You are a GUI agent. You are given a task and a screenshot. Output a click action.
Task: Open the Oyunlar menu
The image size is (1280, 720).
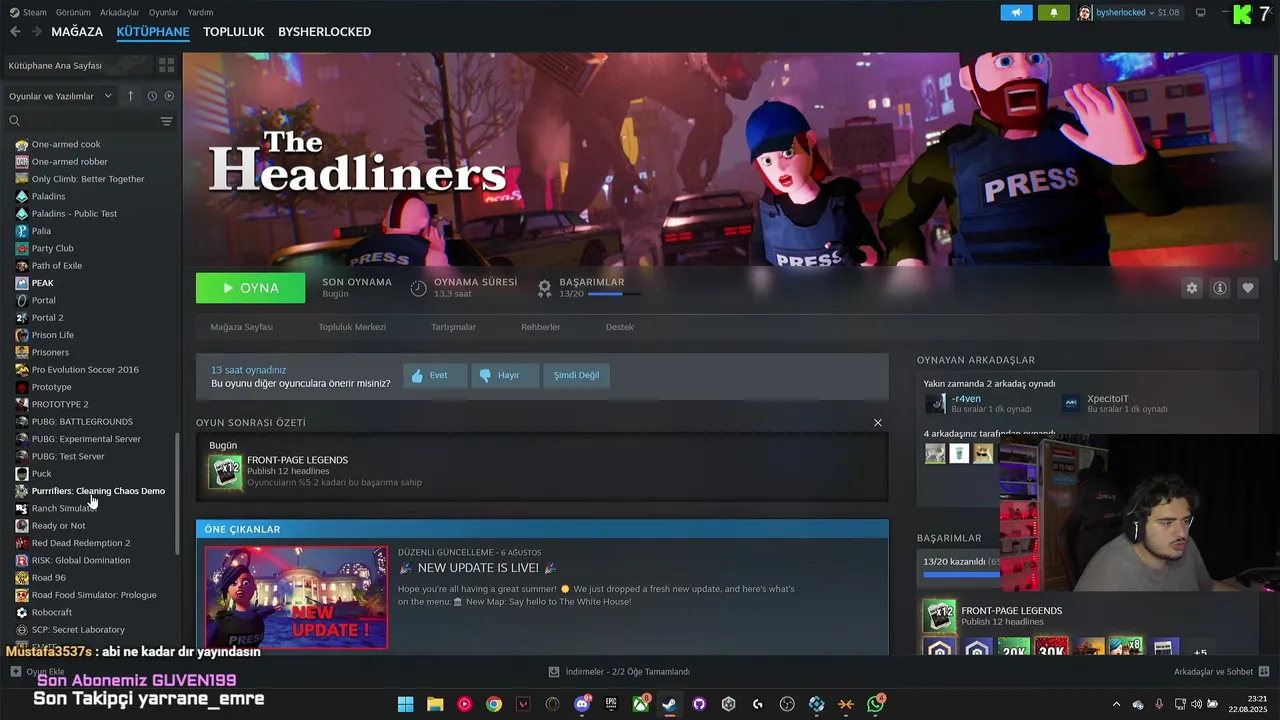[x=164, y=12]
